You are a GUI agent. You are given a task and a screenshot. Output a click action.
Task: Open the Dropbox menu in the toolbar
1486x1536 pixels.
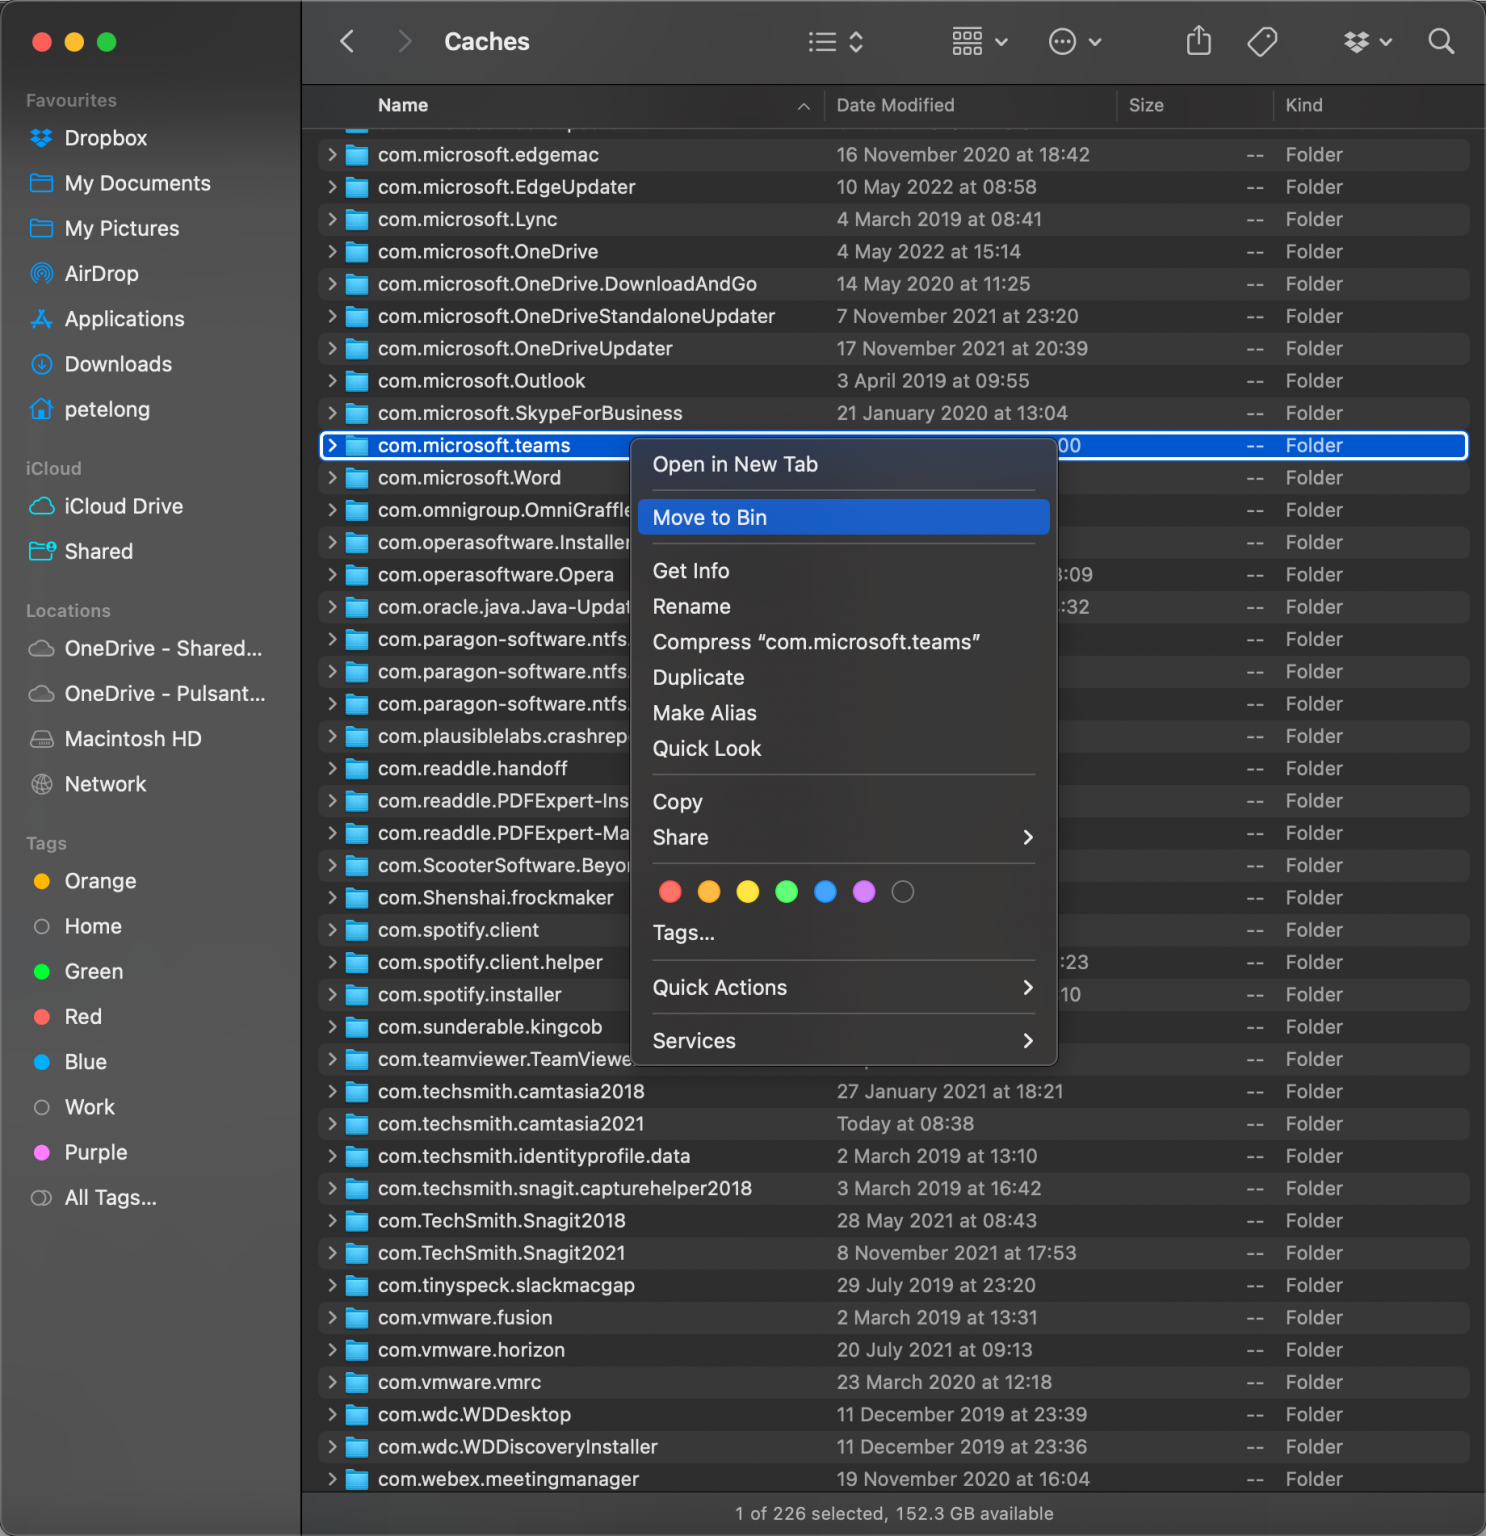[1366, 41]
